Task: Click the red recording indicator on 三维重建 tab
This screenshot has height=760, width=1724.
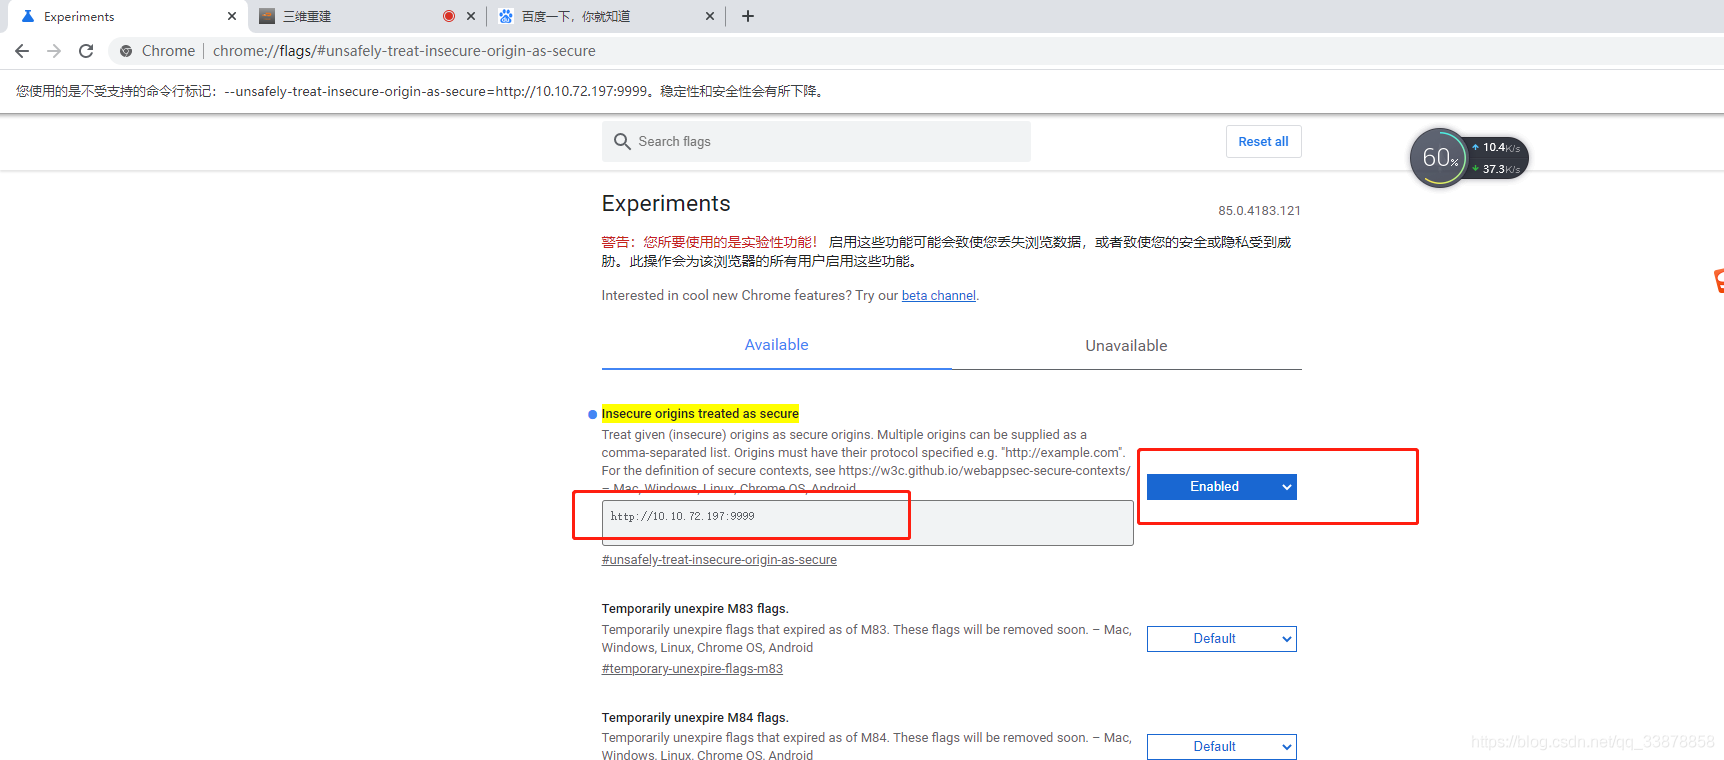Action: (449, 16)
